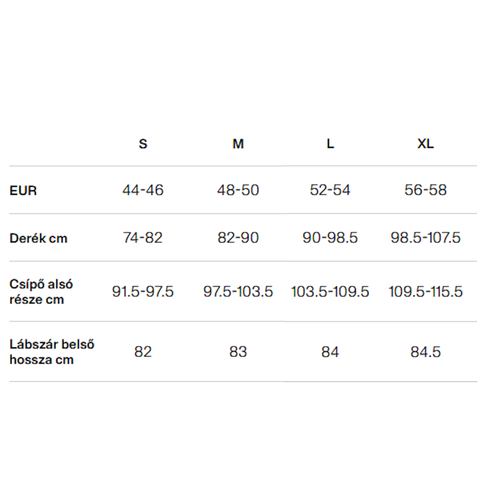This screenshot has height=500, width=500.
Task: Click the 83 inseam length value
Action: [238, 352]
